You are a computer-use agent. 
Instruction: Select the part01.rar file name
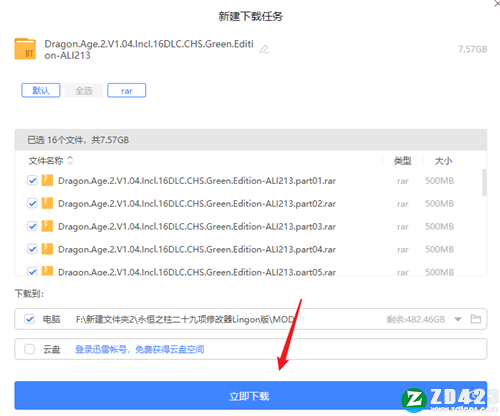click(x=197, y=181)
